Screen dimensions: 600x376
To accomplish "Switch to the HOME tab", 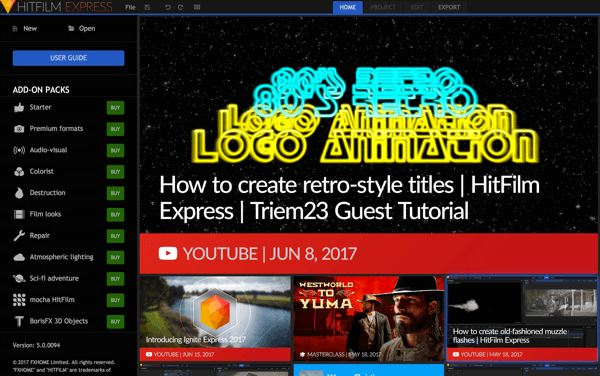I will tap(347, 7).
